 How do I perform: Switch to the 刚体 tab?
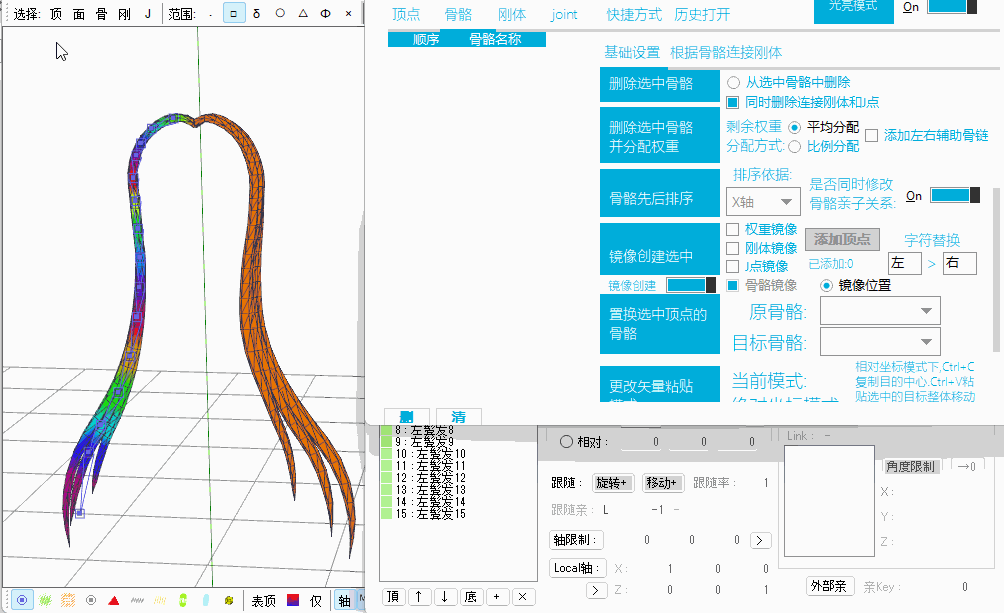tap(512, 15)
